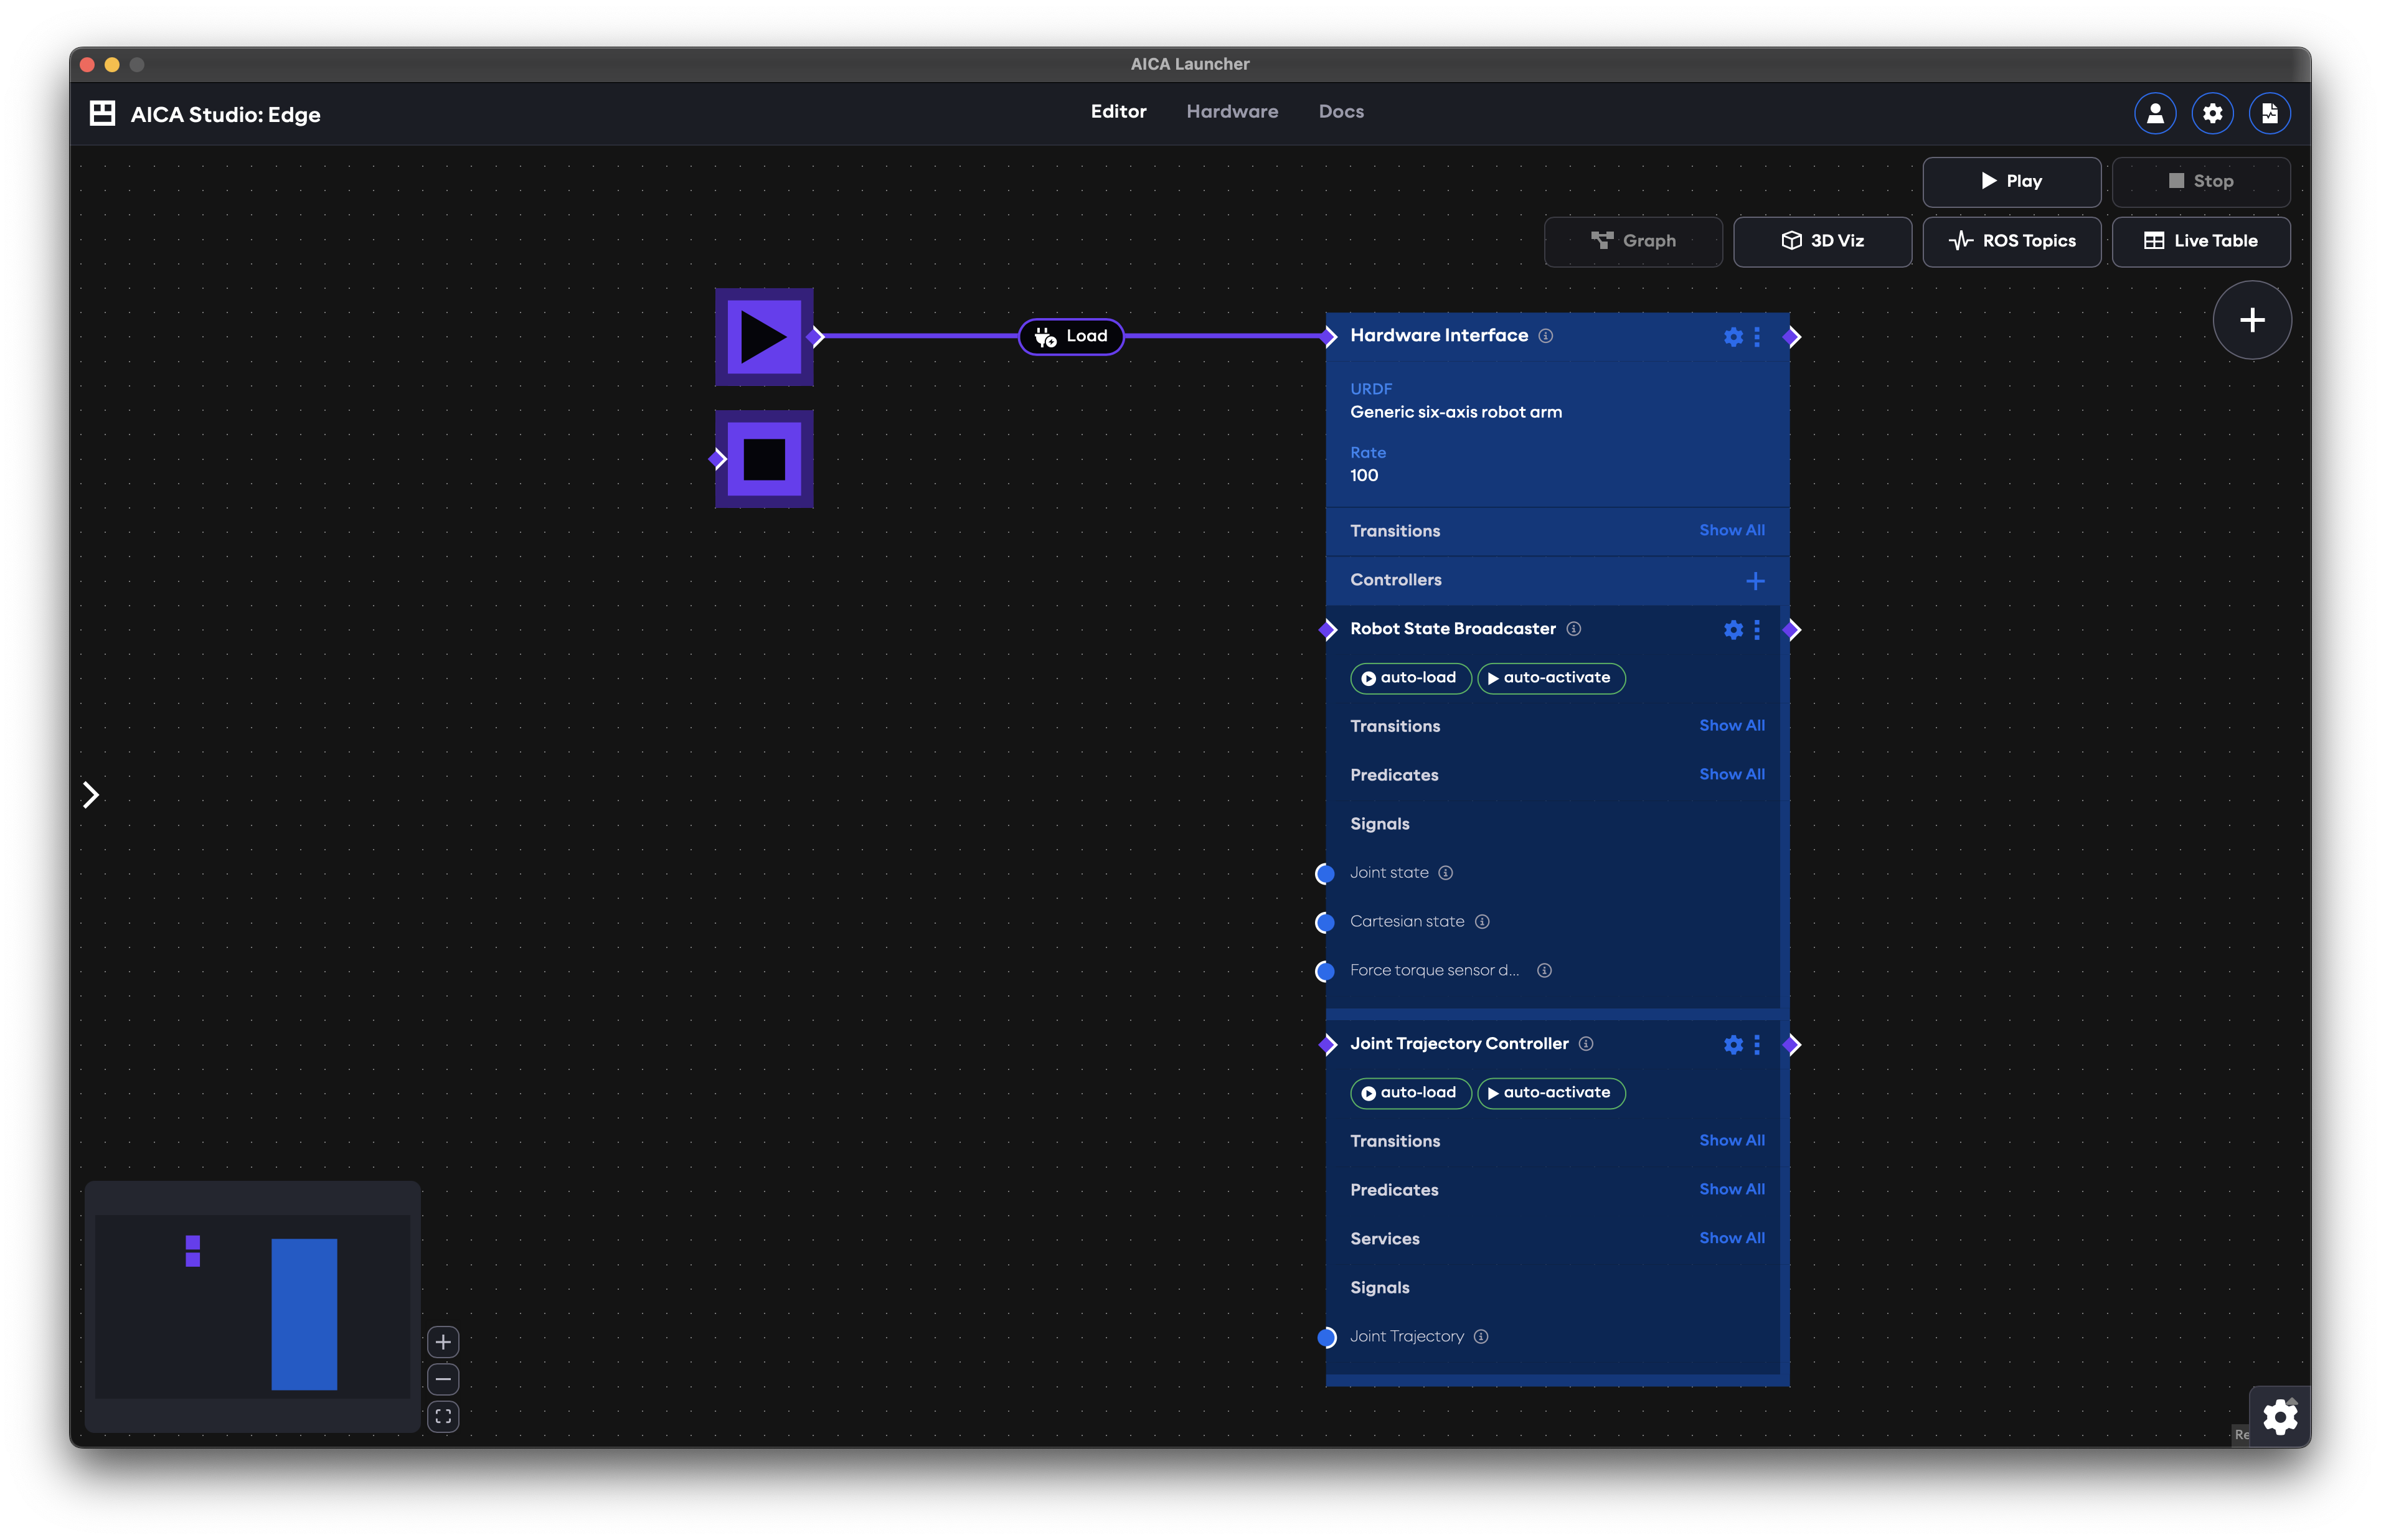Click the Force torque sensor signal port

(1325, 972)
